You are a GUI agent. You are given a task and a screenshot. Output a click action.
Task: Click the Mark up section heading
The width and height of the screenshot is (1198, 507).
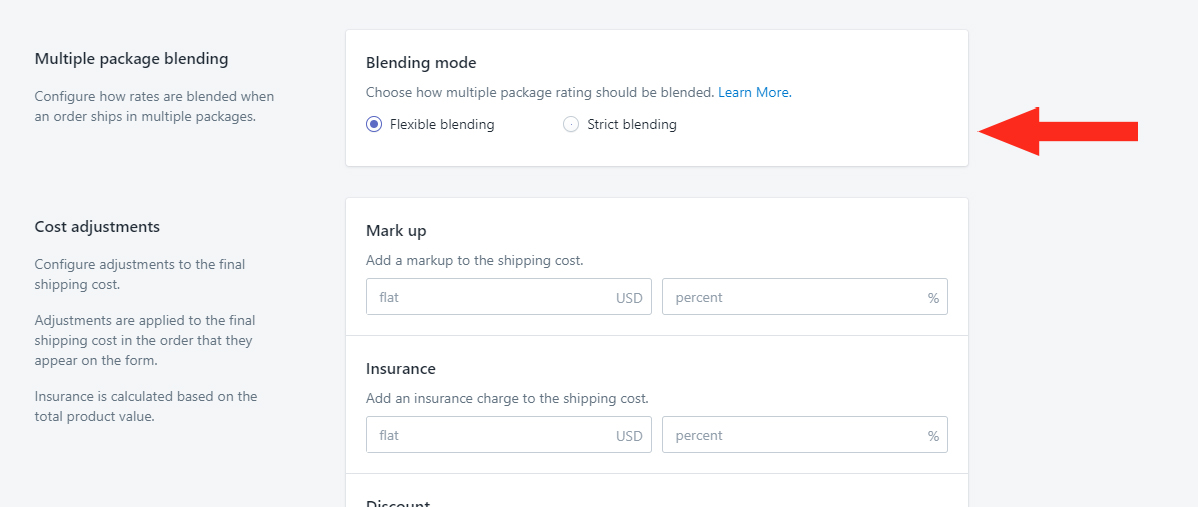point(396,231)
